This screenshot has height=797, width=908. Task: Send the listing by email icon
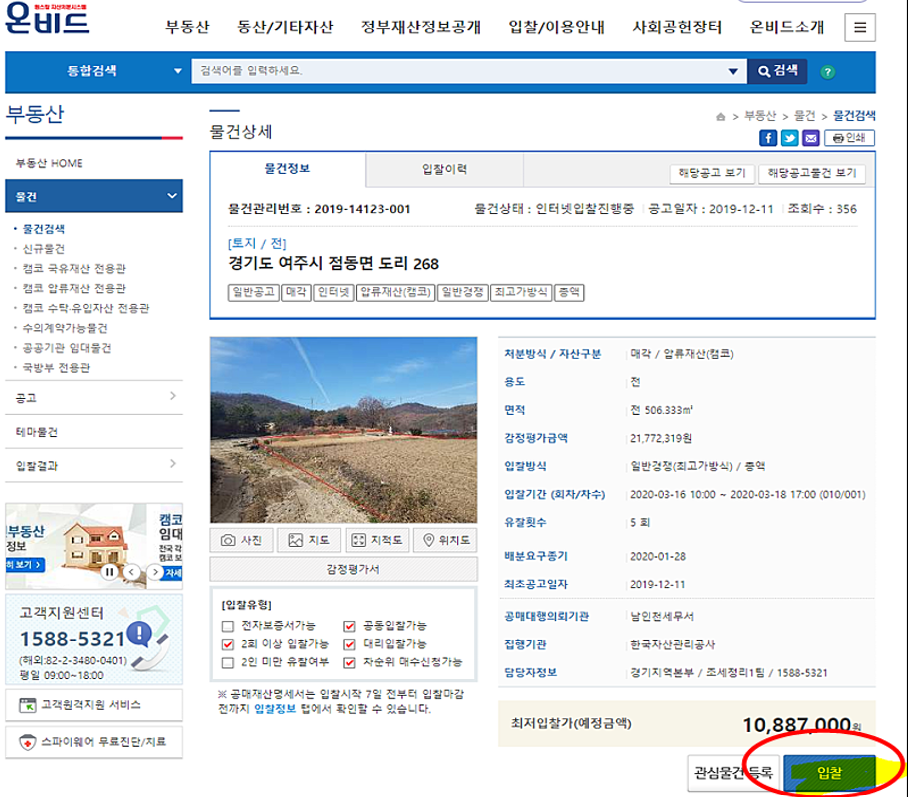click(x=813, y=138)
